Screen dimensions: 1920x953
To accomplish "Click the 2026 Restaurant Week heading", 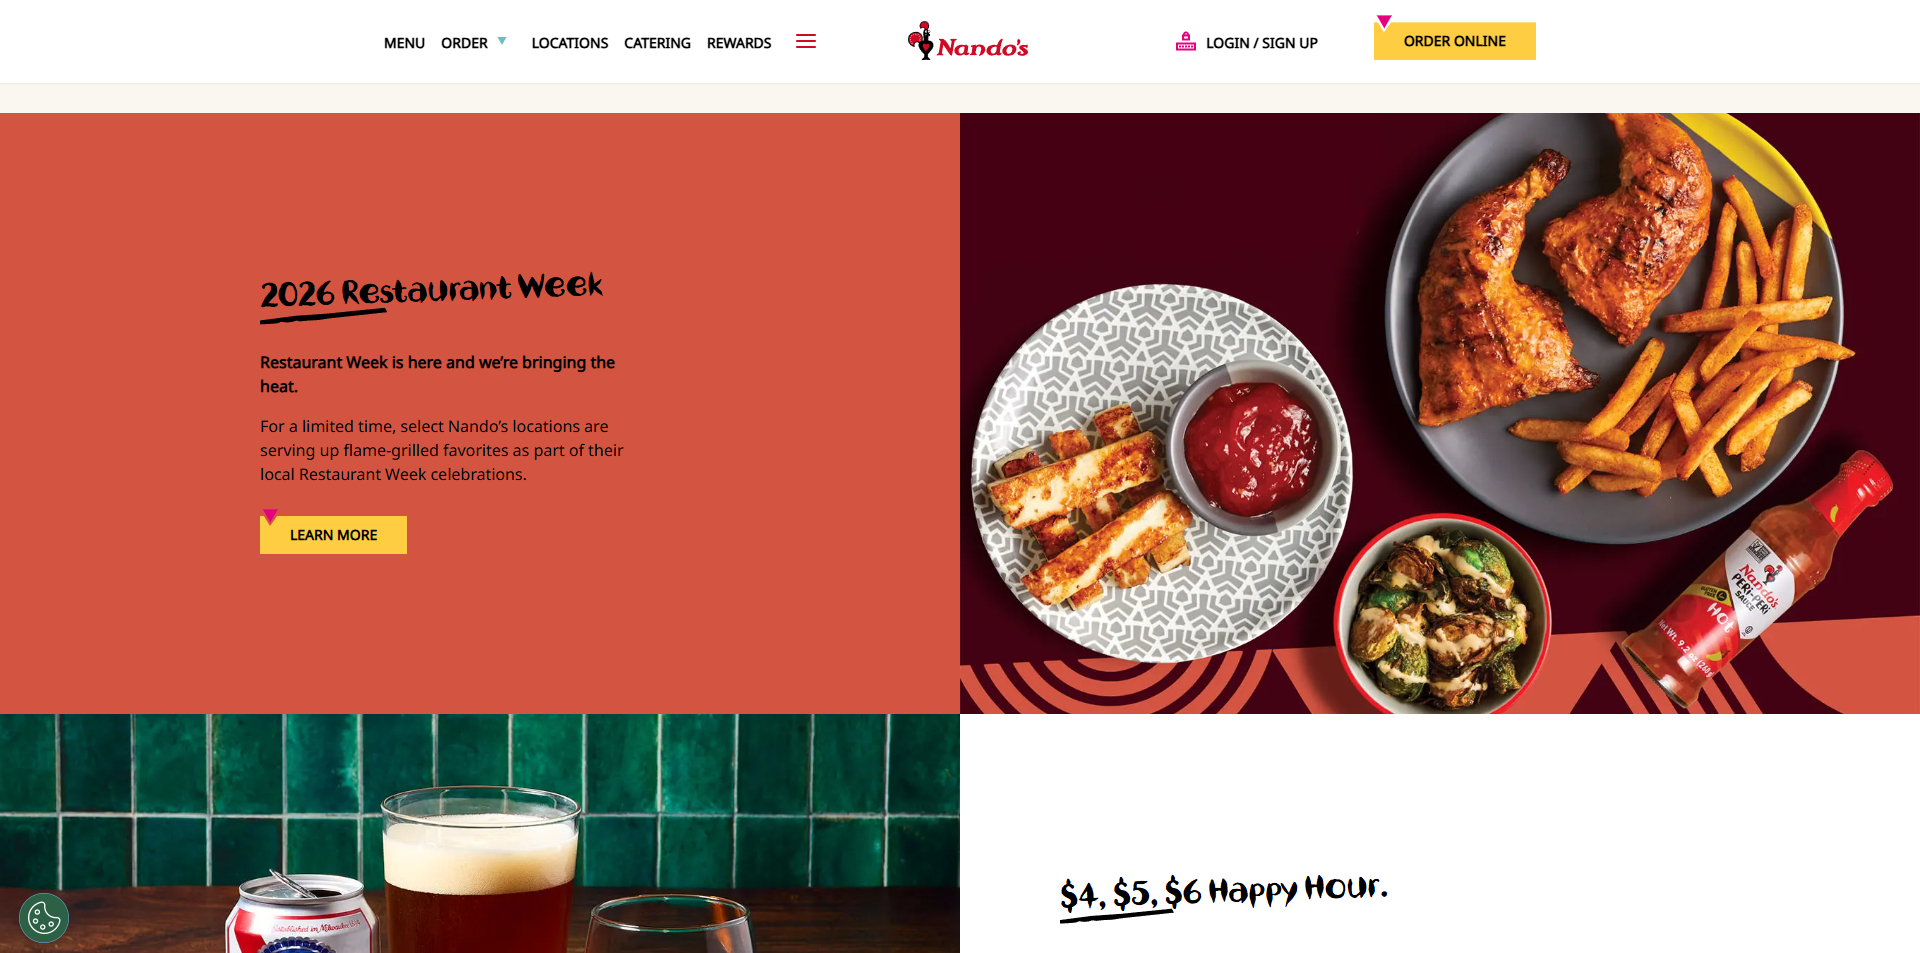I will (431, 294).
